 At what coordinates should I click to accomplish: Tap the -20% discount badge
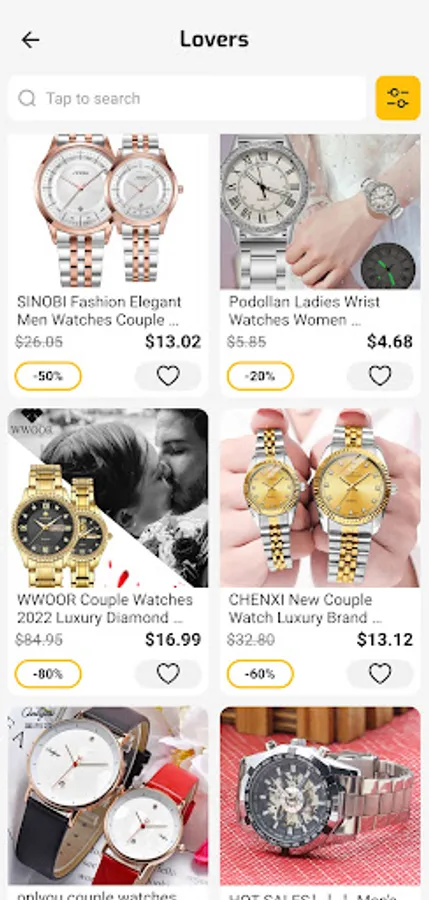tap(260, 377)
